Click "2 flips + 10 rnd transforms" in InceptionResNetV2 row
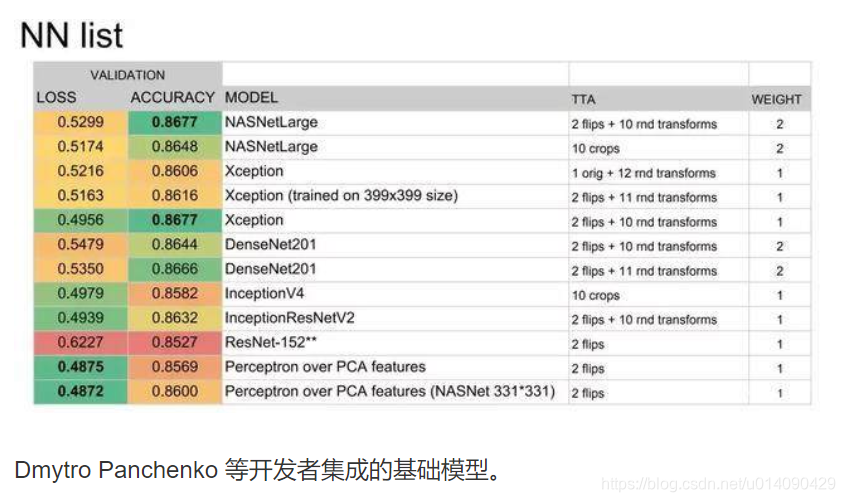Image resolution: width=845 pixels, height=502 pixels. click(644, 320)
